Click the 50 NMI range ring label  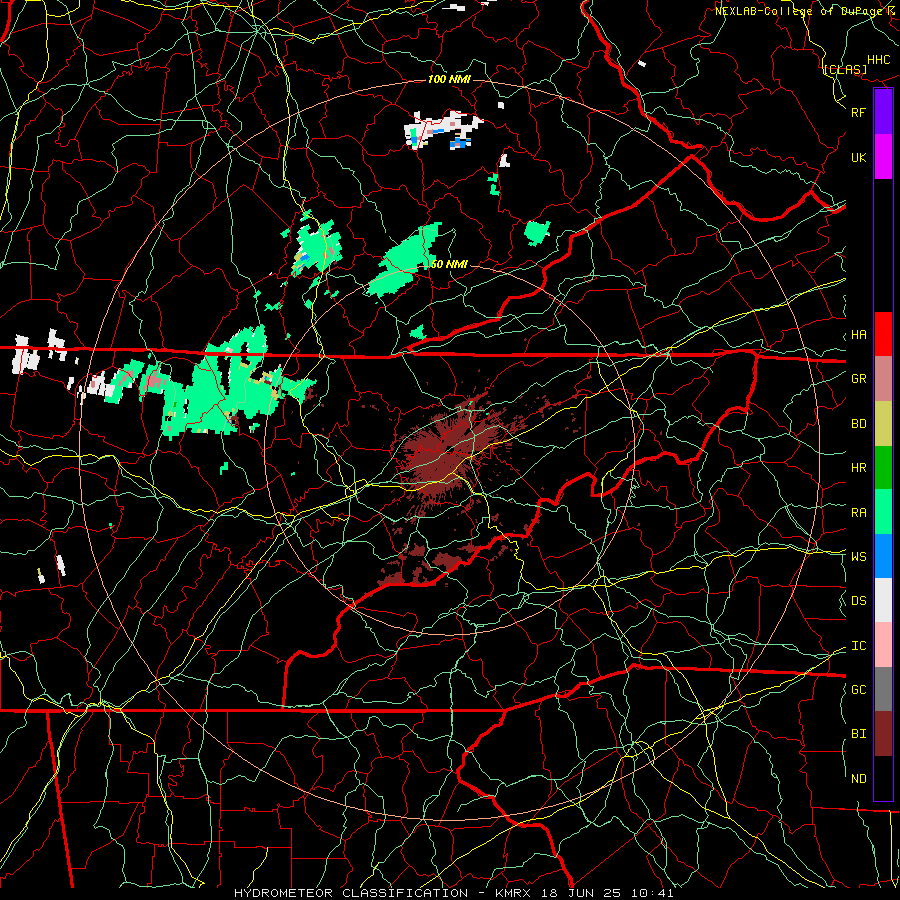[x=449, y=264]
